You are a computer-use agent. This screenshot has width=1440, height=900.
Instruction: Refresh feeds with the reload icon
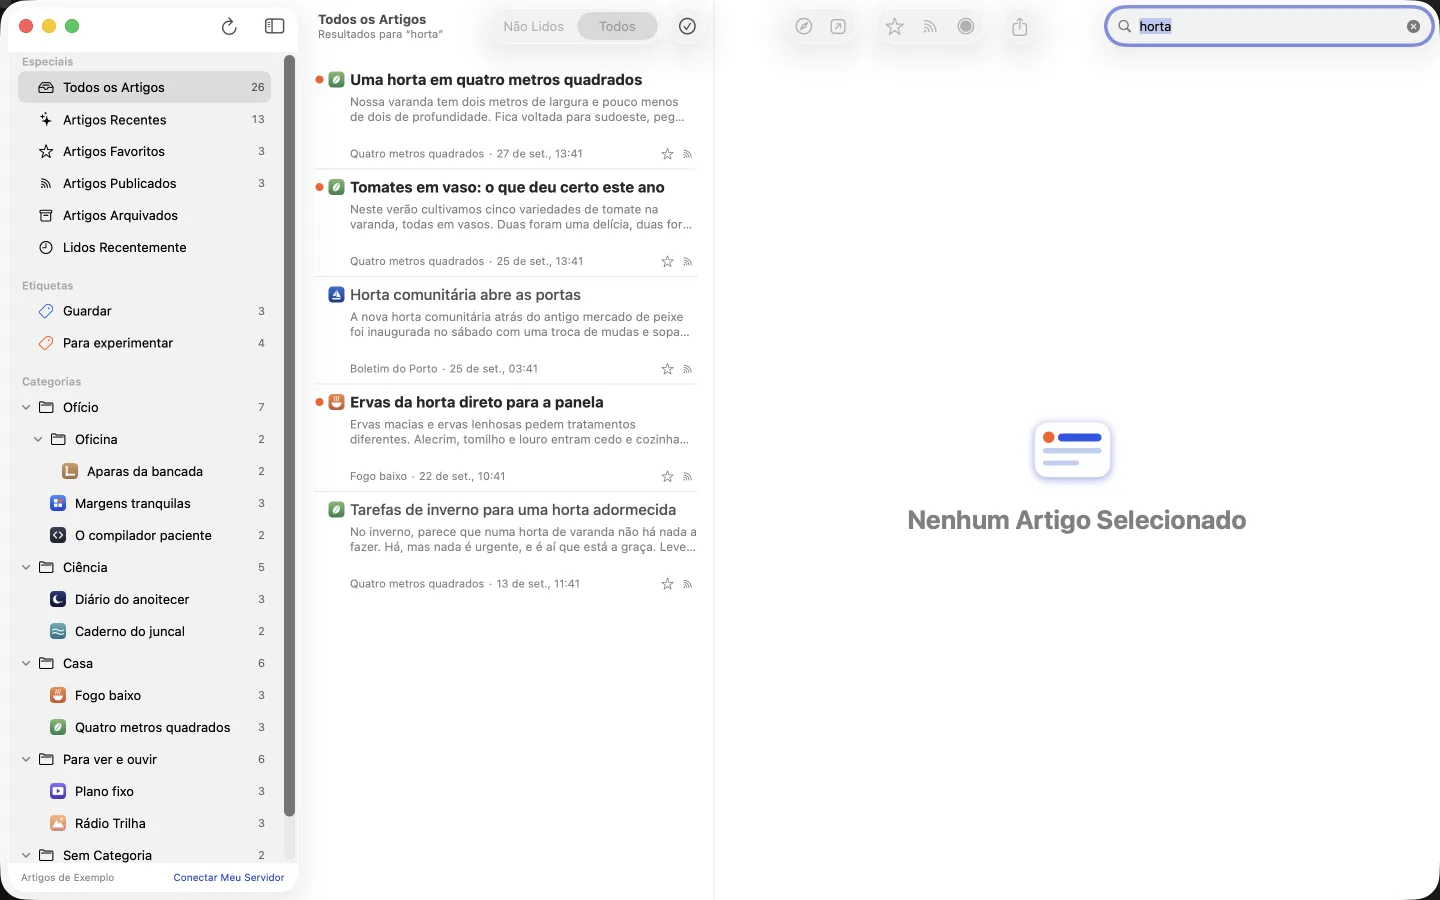coord(229,27)
